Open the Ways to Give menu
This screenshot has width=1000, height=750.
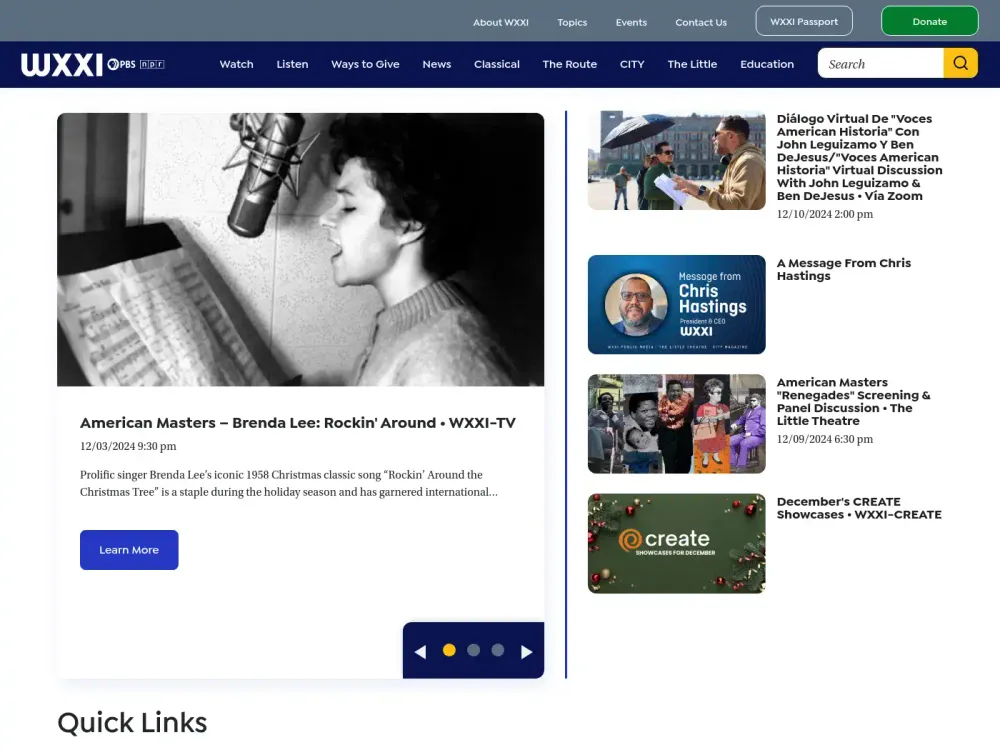tap(365, 64)
